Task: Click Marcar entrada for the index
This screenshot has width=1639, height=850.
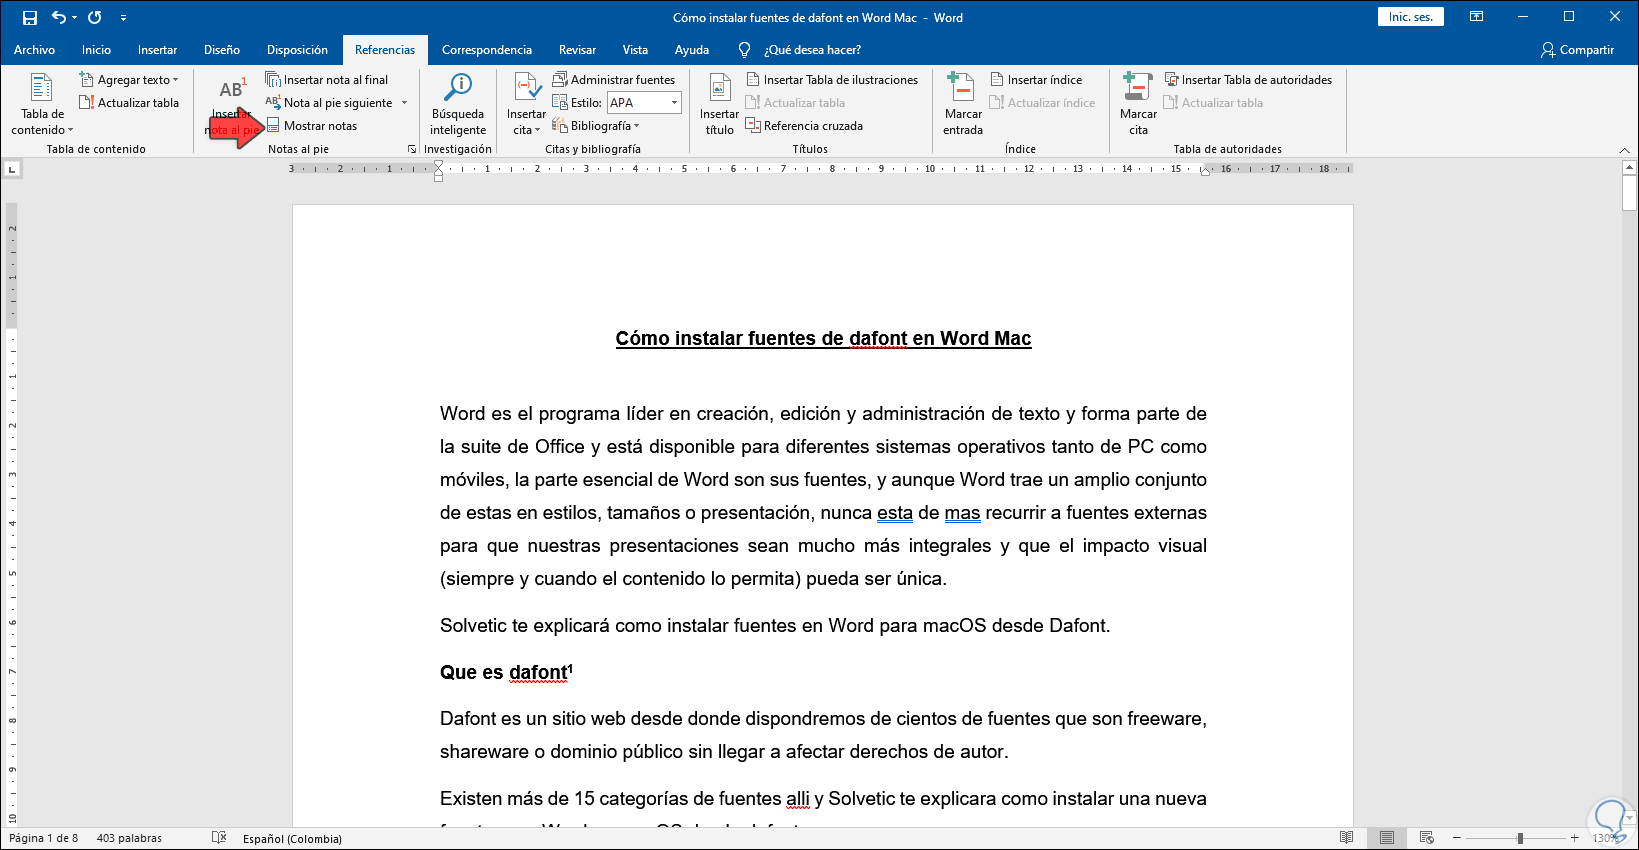Action: [963, 105]
